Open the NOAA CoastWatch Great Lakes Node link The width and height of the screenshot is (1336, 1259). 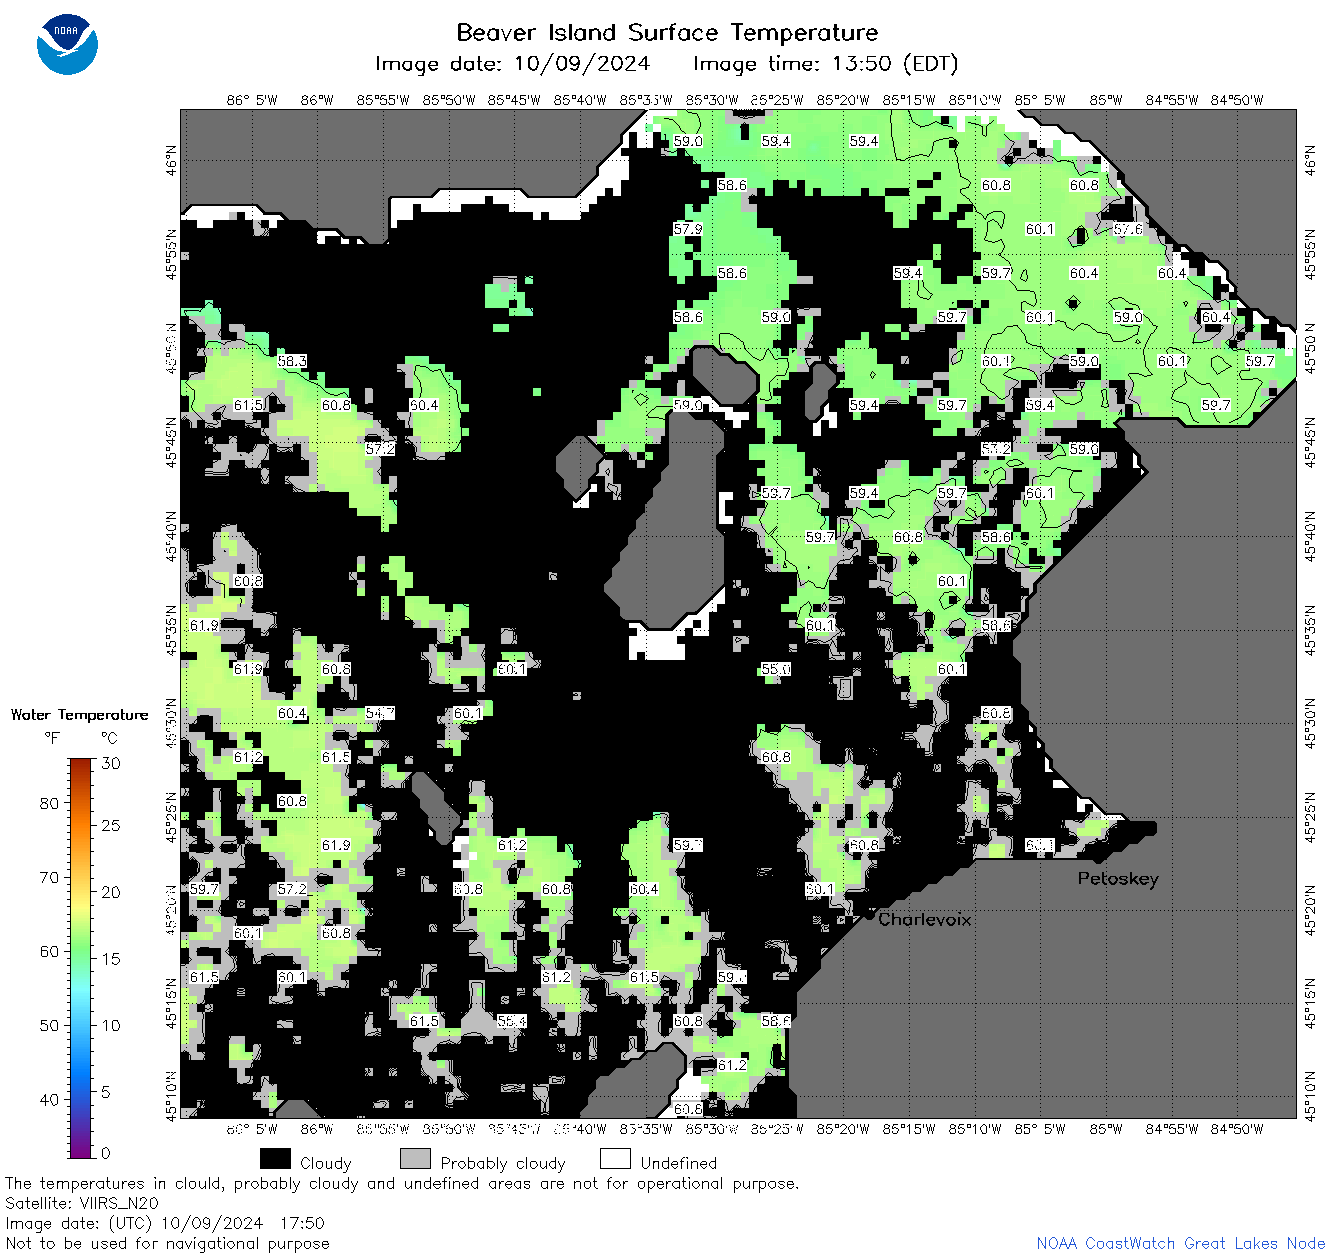tap(1181, 1243)
